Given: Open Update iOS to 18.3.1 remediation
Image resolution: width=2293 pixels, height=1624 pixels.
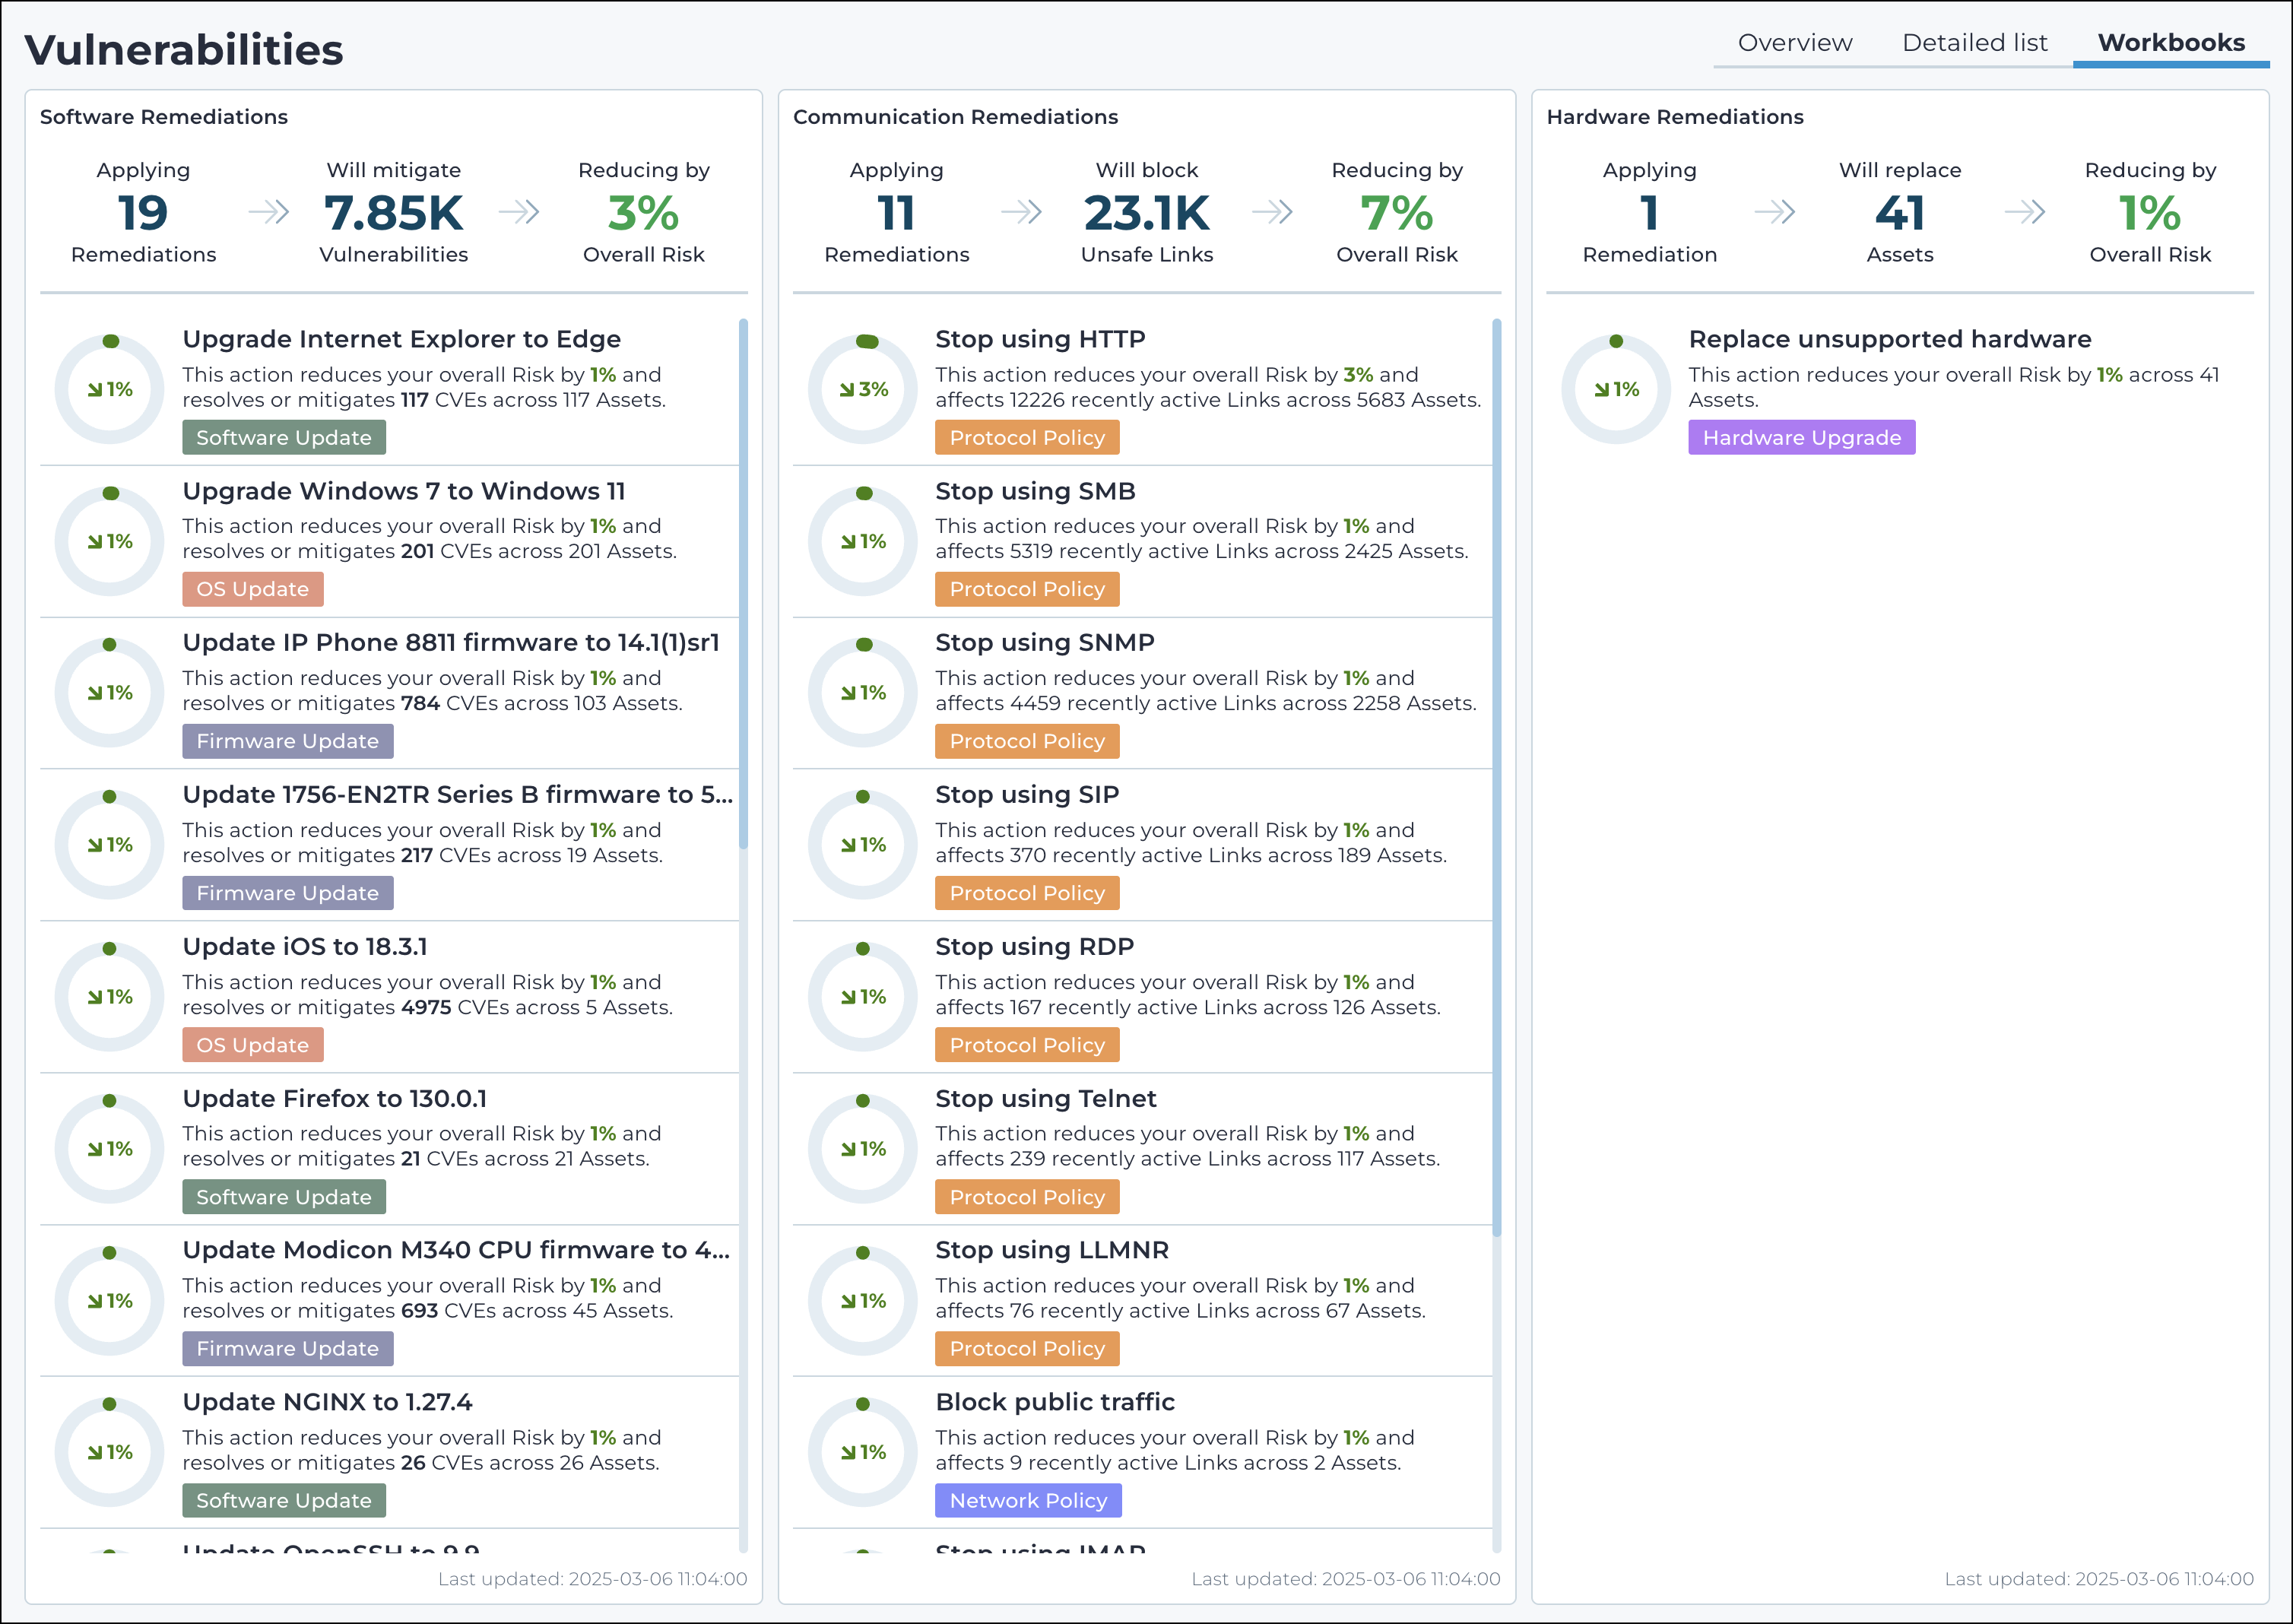Looking at the screenshot, I should [x=305, y=947].
